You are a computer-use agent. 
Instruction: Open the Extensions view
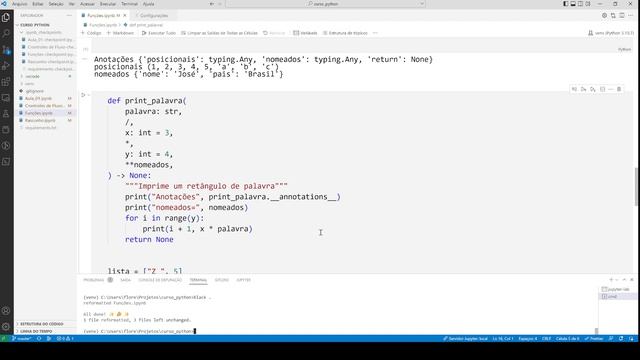click(x=6, y=82)
